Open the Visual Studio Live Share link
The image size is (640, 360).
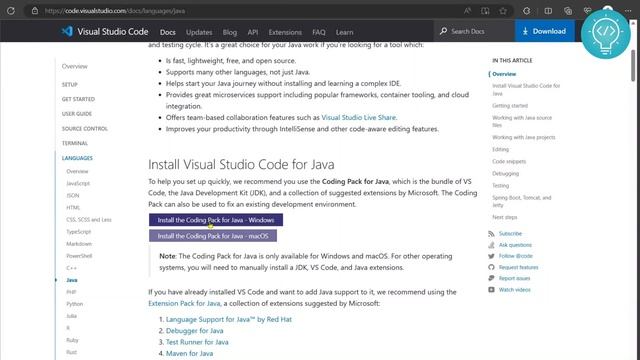(x=358, y=118)
